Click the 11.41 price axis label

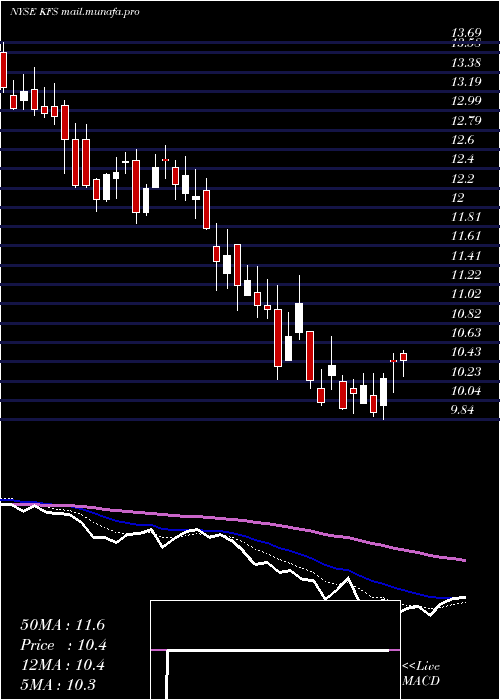coord(466,256)
